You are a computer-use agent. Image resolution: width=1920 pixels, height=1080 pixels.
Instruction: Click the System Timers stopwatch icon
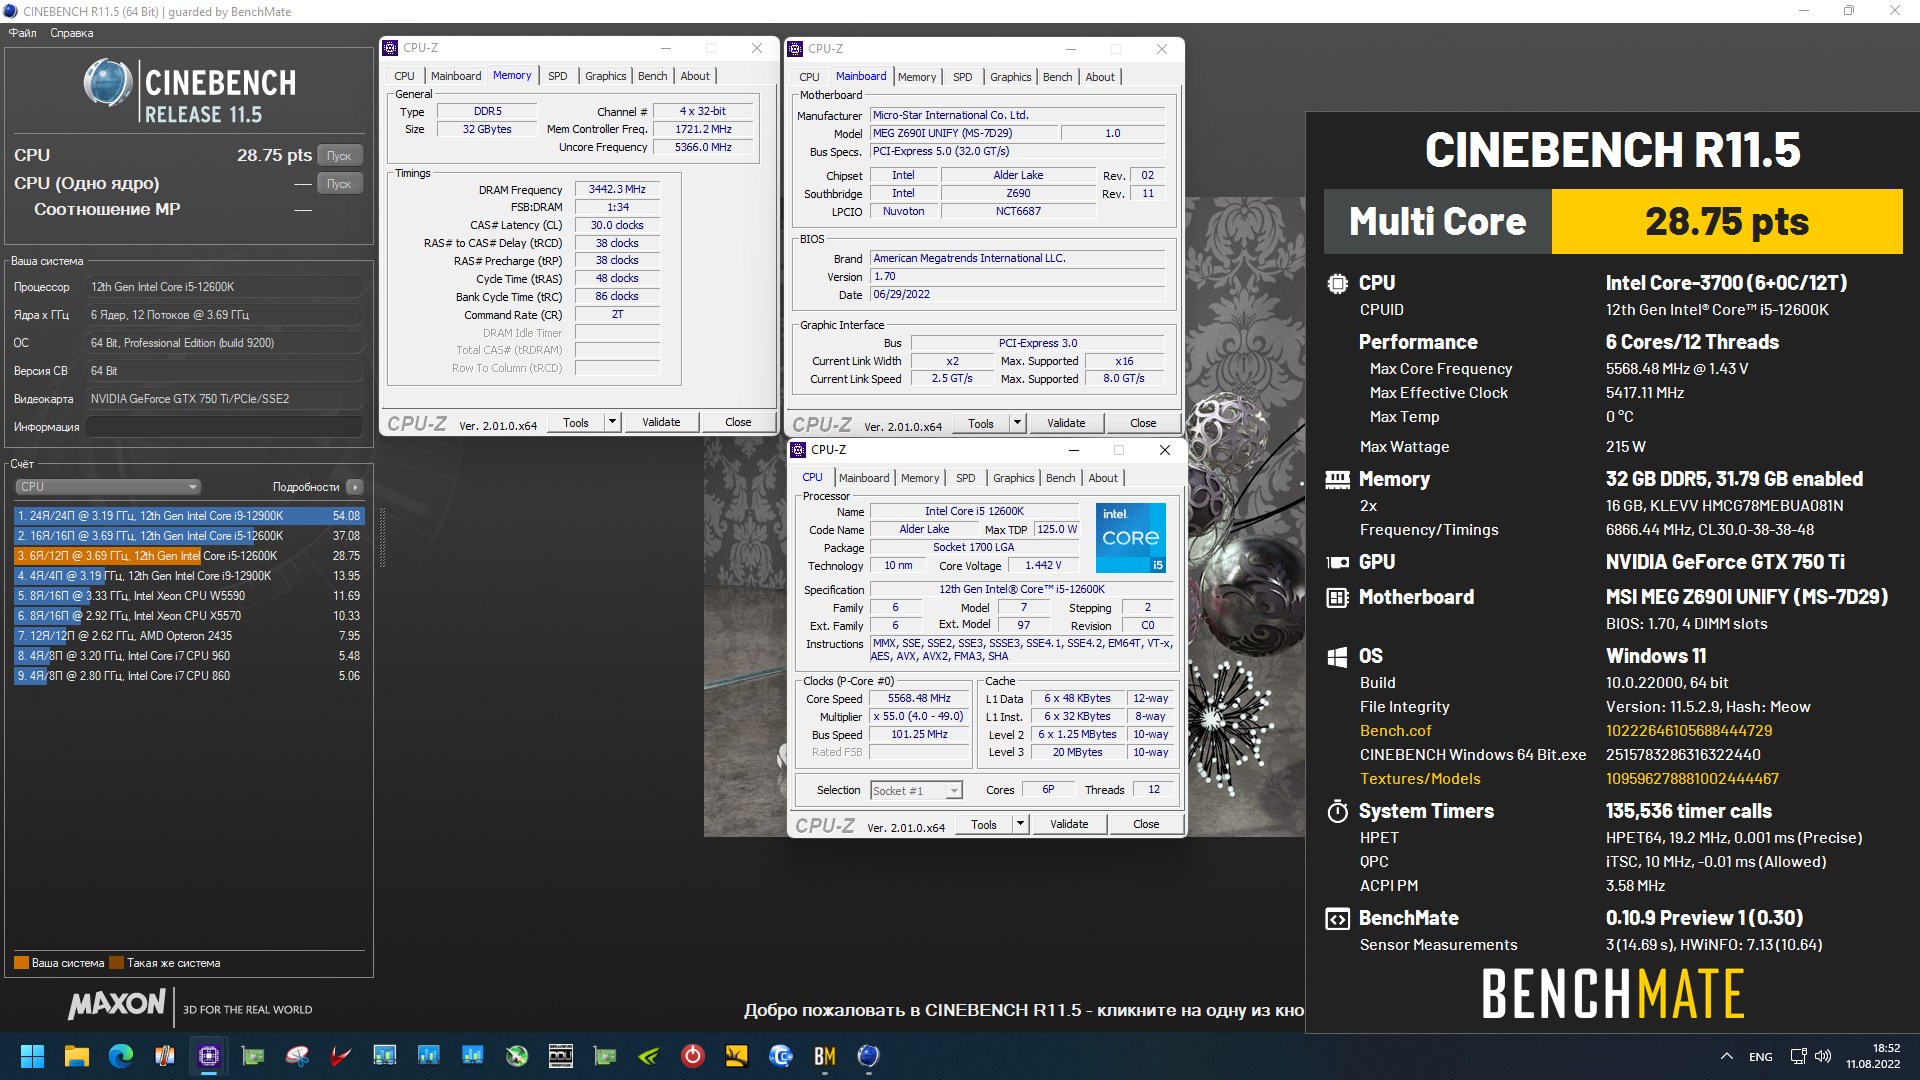point(1337,811)
